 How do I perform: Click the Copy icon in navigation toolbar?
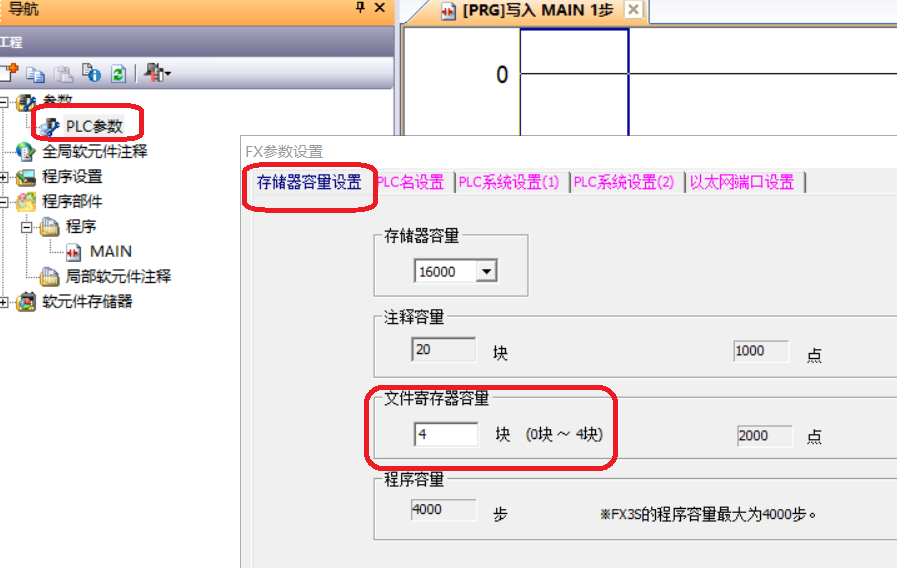pos(36,73)
